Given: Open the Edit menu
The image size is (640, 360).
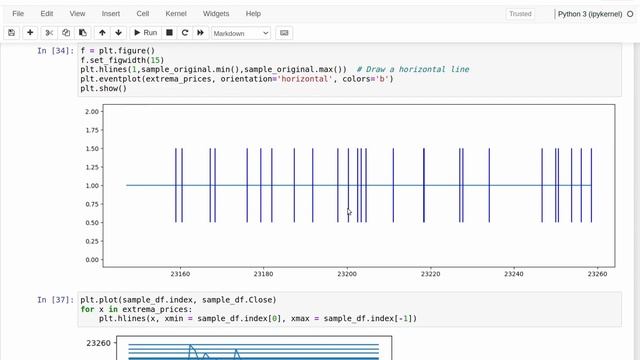Looking at the screenshot, I should [x=47, y=13].
